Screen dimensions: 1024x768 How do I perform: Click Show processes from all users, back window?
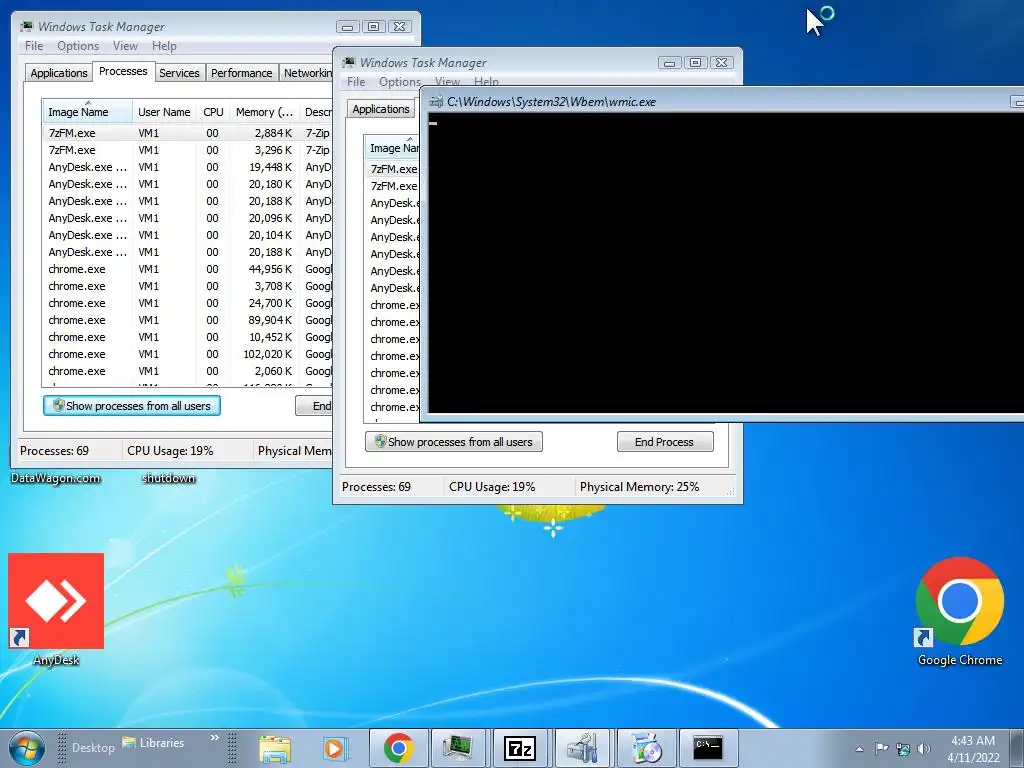[x=132, y=406]
